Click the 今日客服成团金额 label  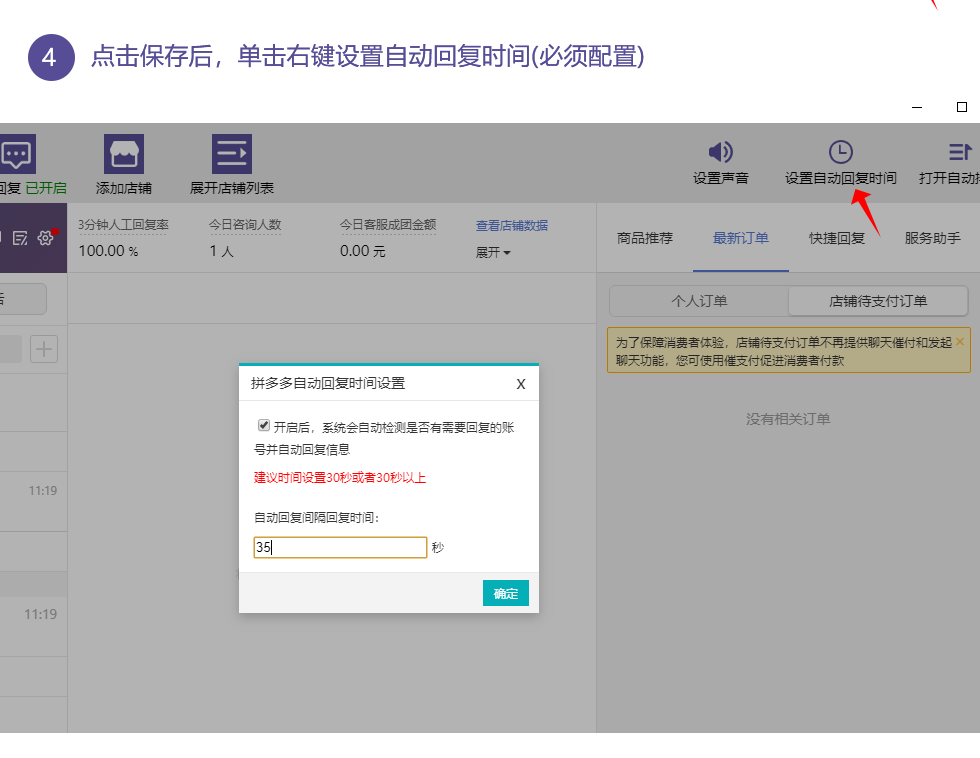(388, 225)
